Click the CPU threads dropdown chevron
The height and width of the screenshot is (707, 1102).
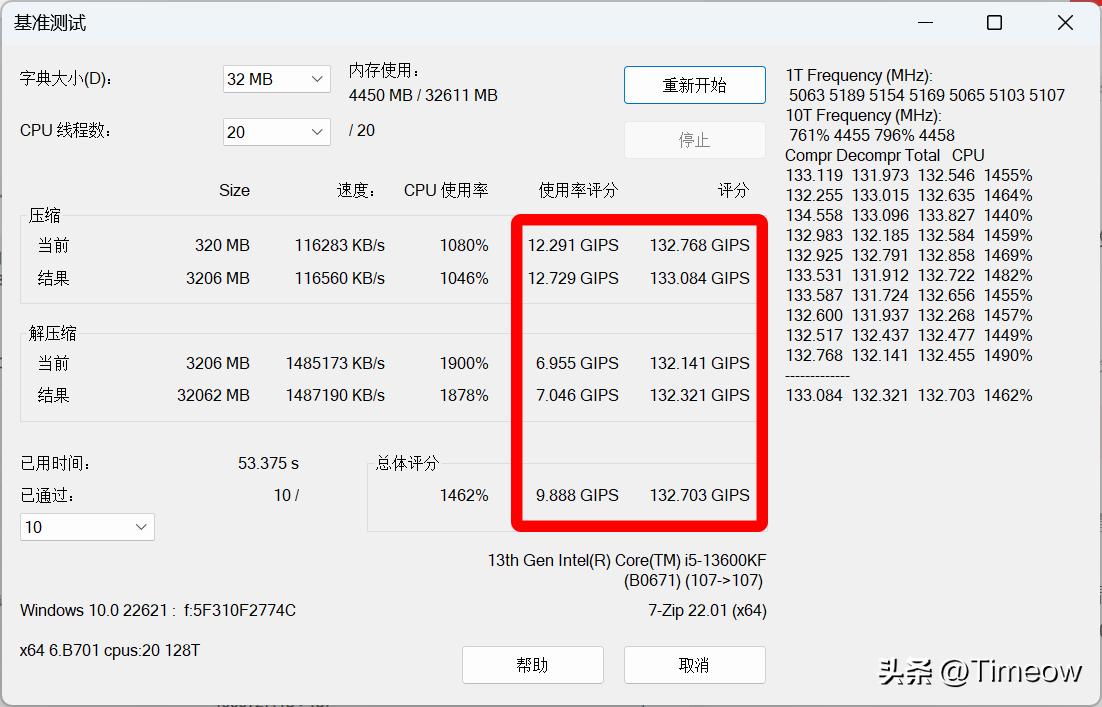coord(319,131)
